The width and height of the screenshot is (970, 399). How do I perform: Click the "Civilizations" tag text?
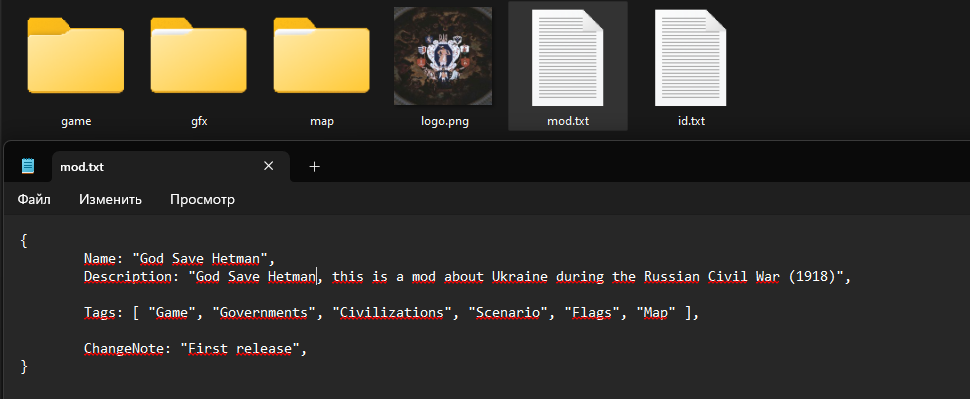(392, 313)
